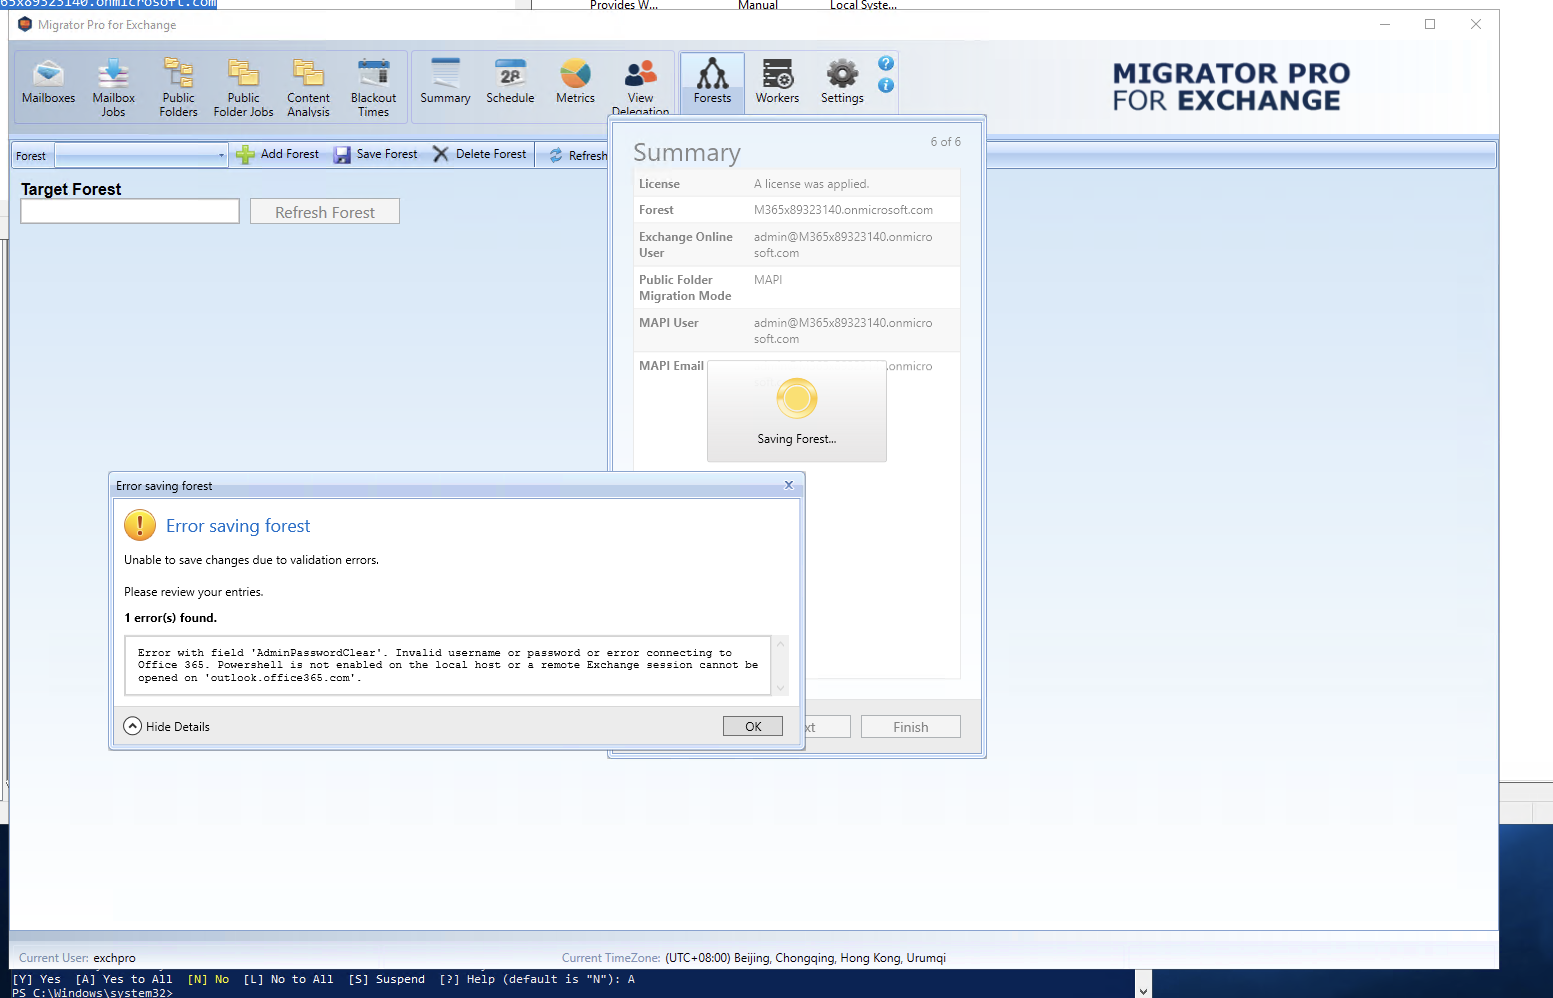The image size is (1553, 998).
Task: Click the 'Public Folder Migration Mode' label
Action: coord(685,288)
